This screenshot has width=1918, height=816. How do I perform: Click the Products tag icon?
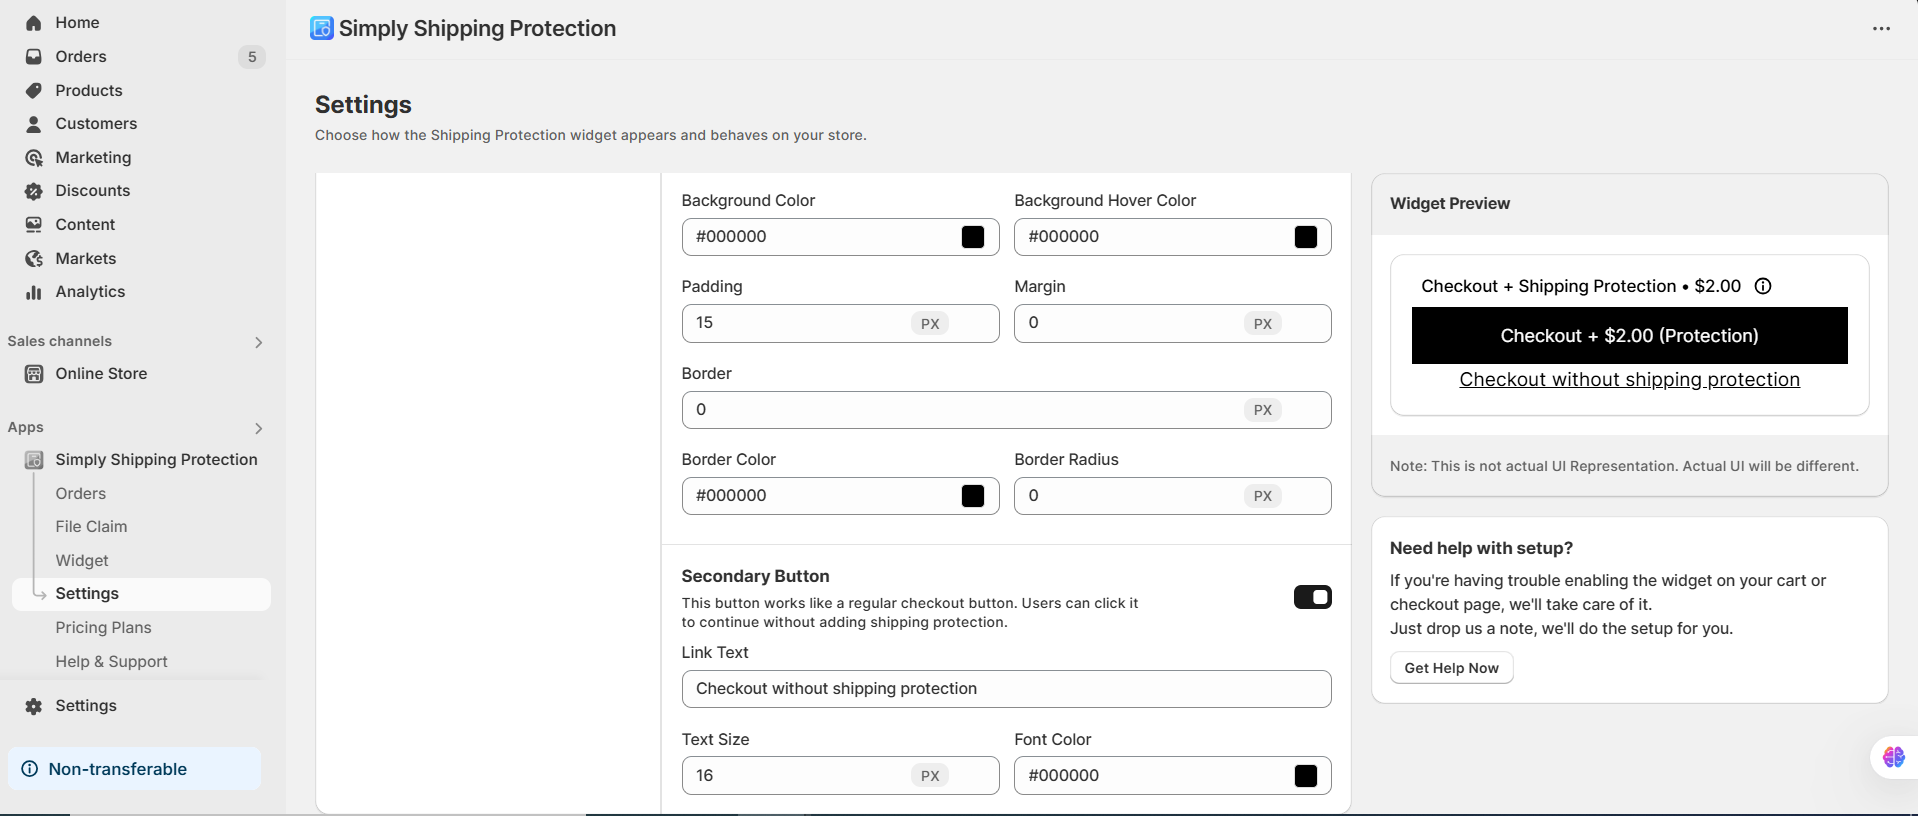(34, 91)
